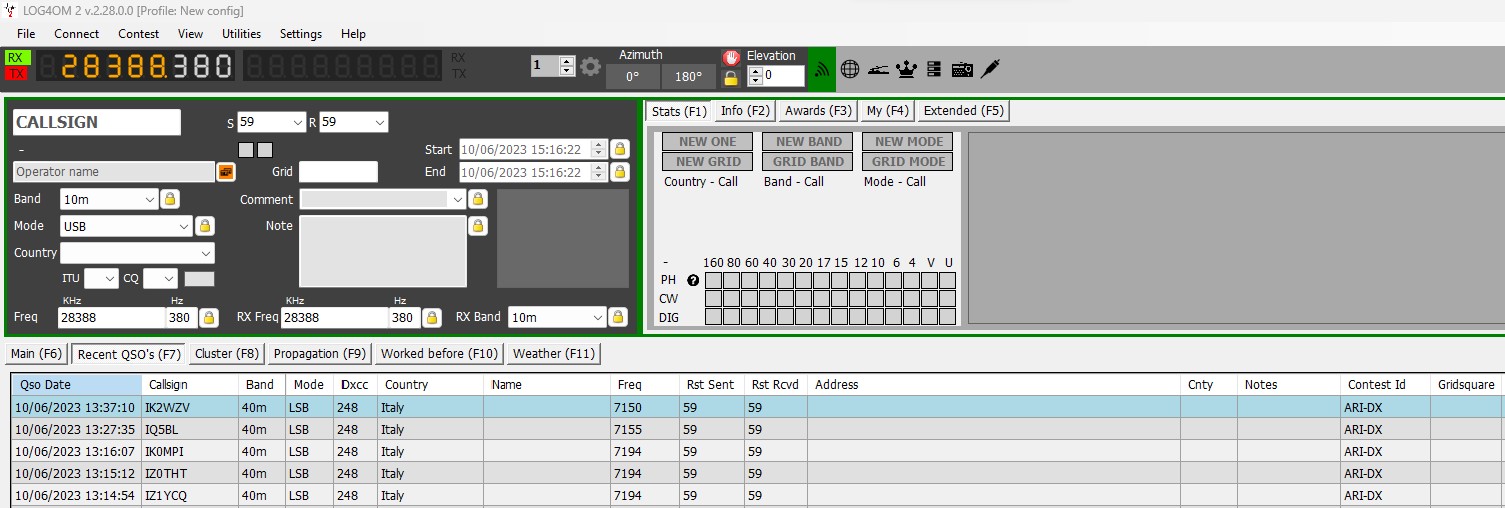The height and width of the screenshot is (508, 1505).
Task: Click the Start time spinner arrows
Action: point(599,149)
